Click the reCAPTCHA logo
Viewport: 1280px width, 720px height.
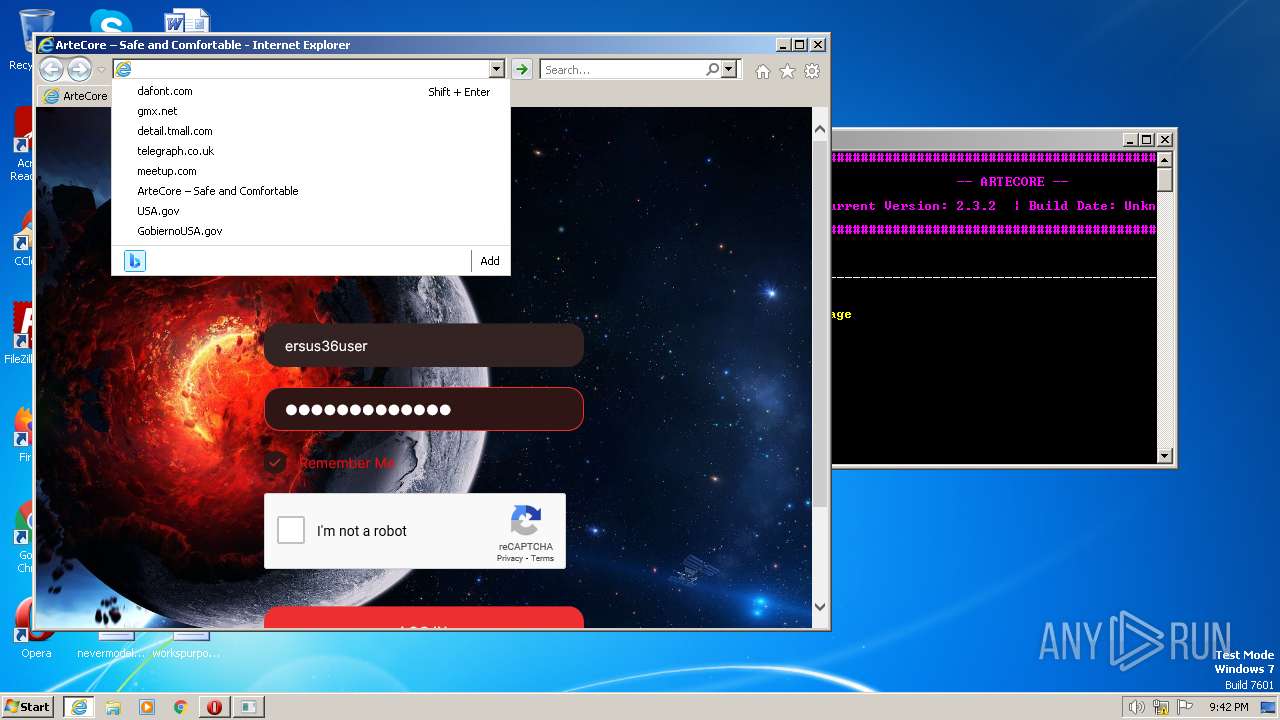[526, 521]
